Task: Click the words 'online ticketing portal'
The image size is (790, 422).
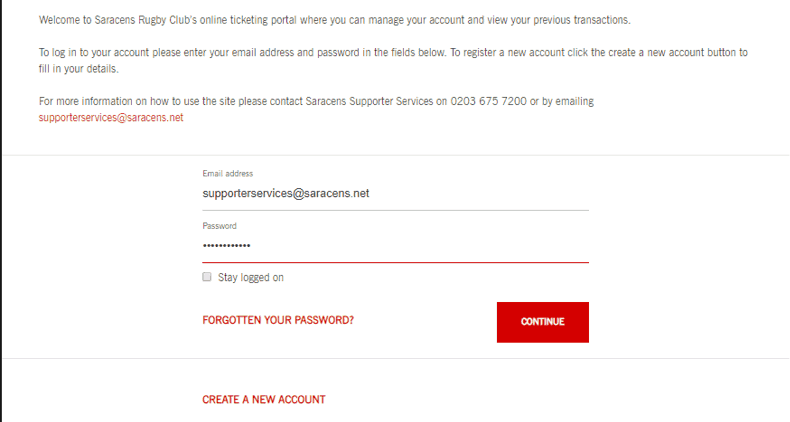Action: (x=248, y=20)
